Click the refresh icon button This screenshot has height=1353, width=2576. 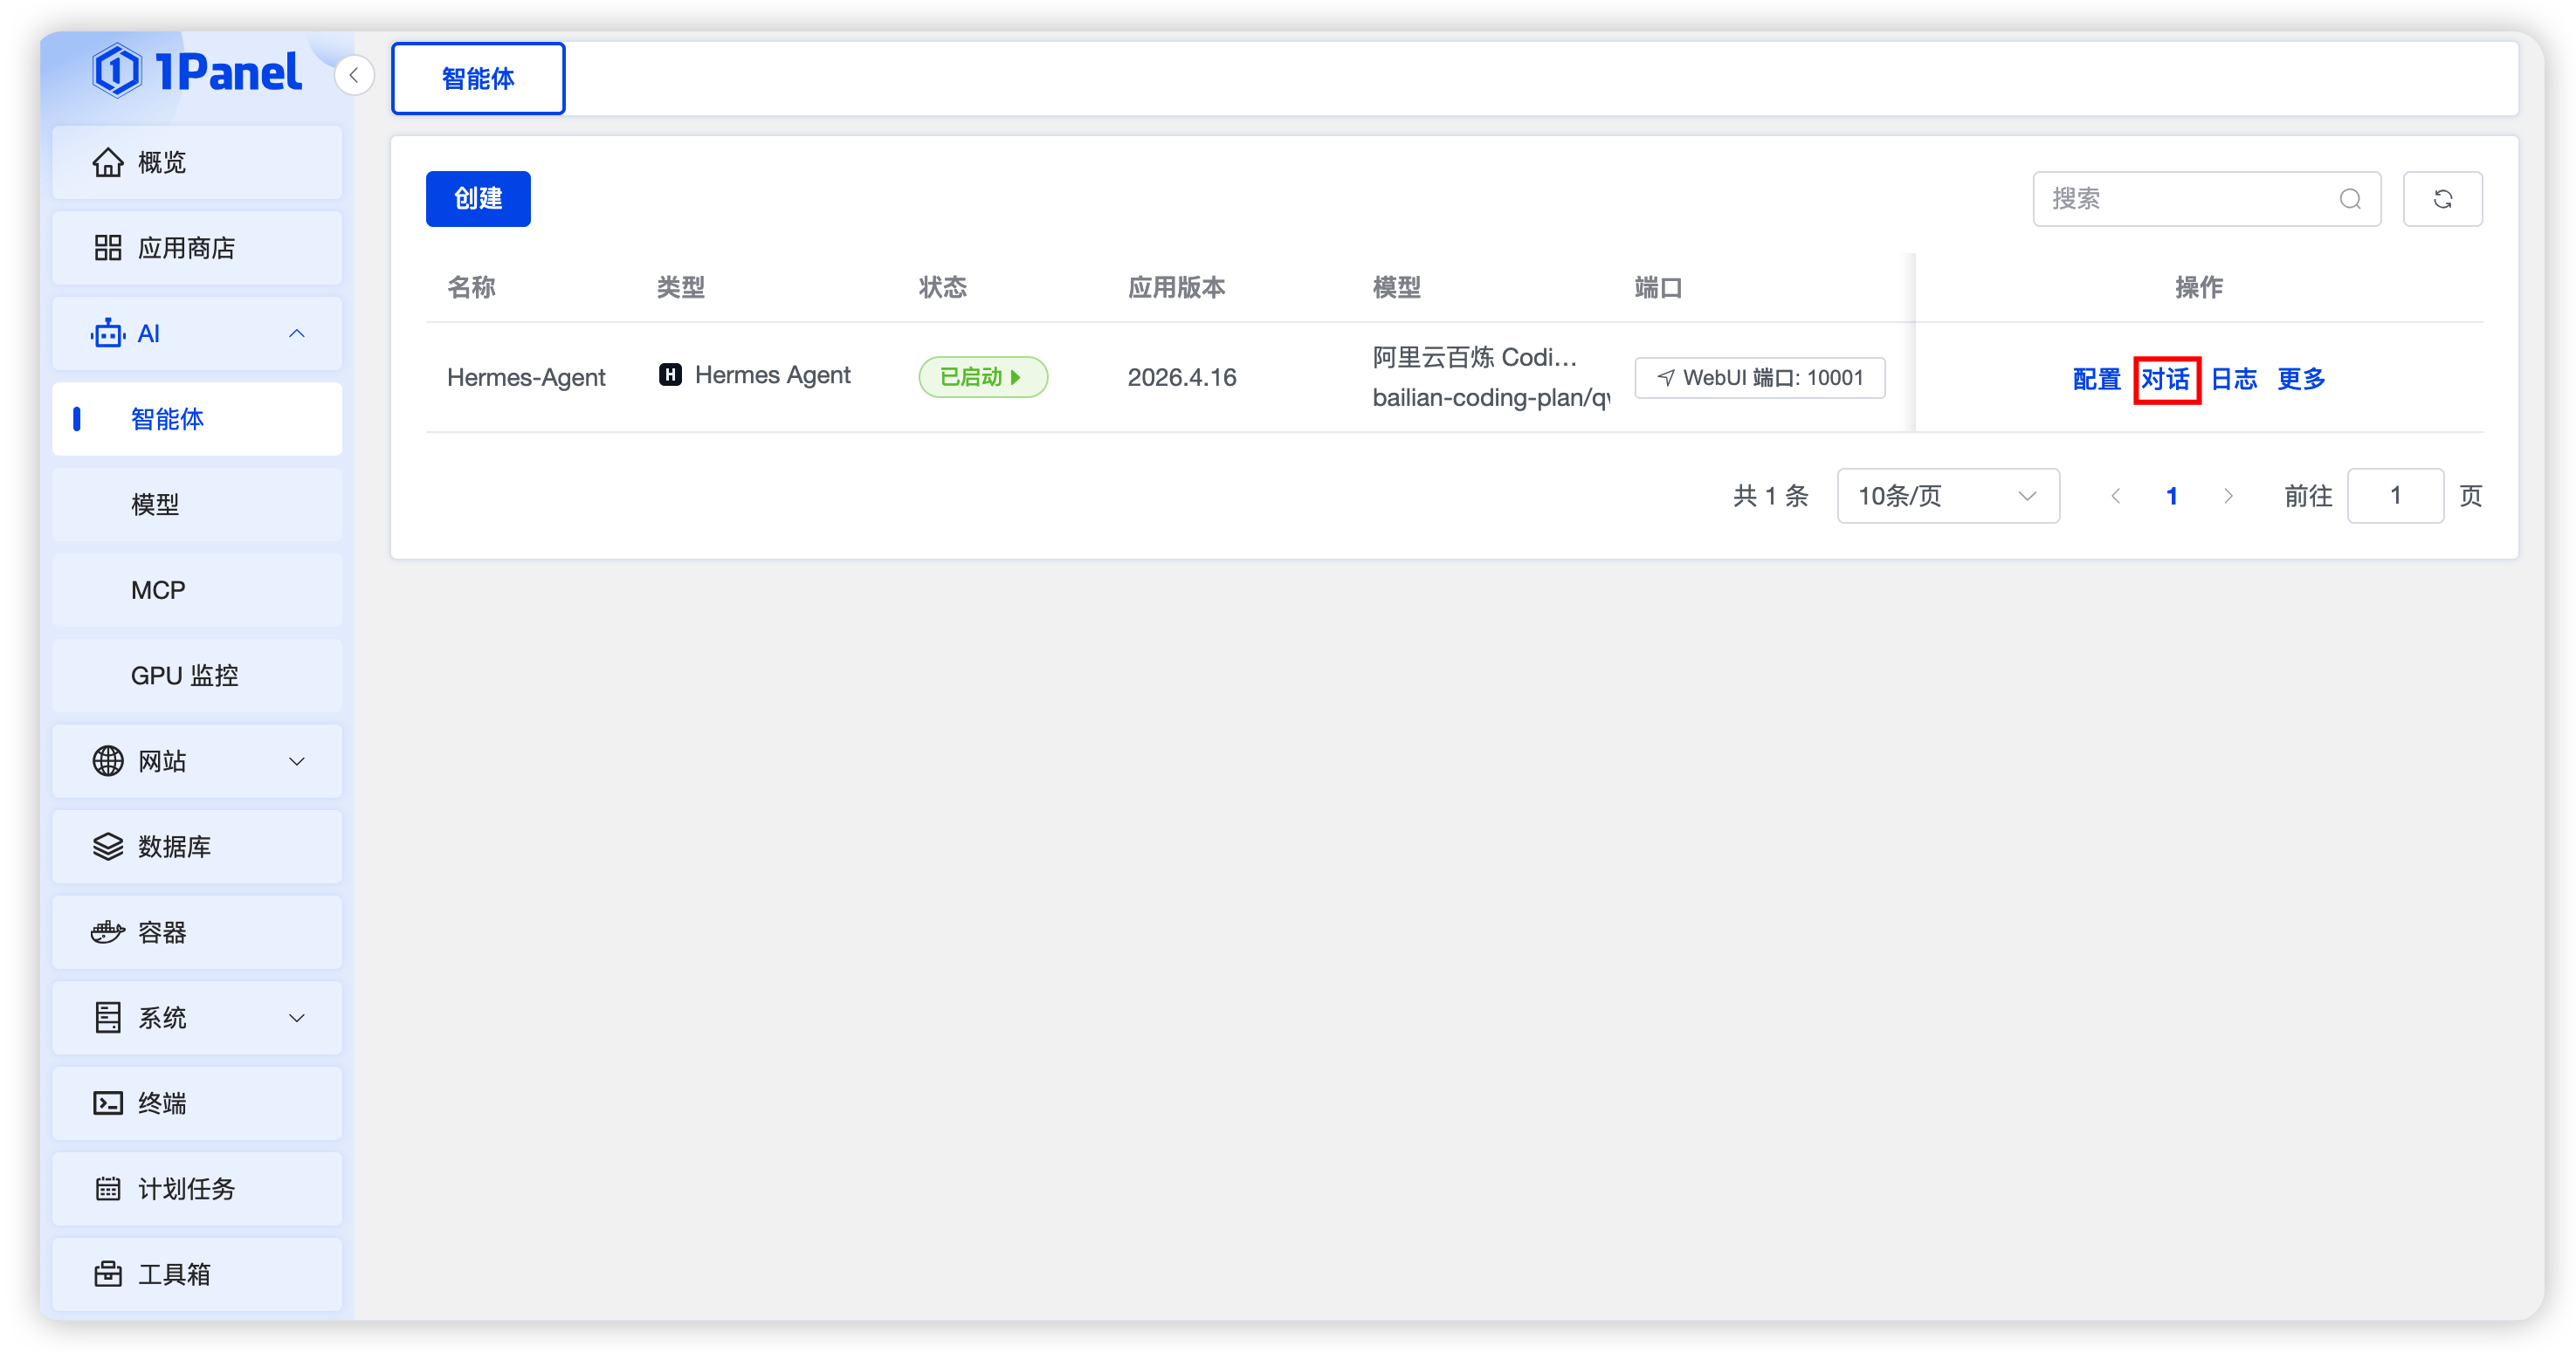click(2442, 199)
